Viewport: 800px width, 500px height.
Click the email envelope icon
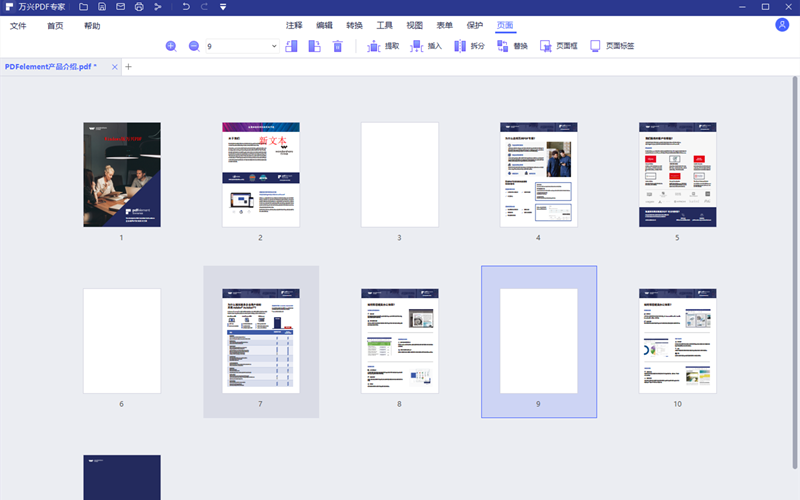click(x=120, y=7)
